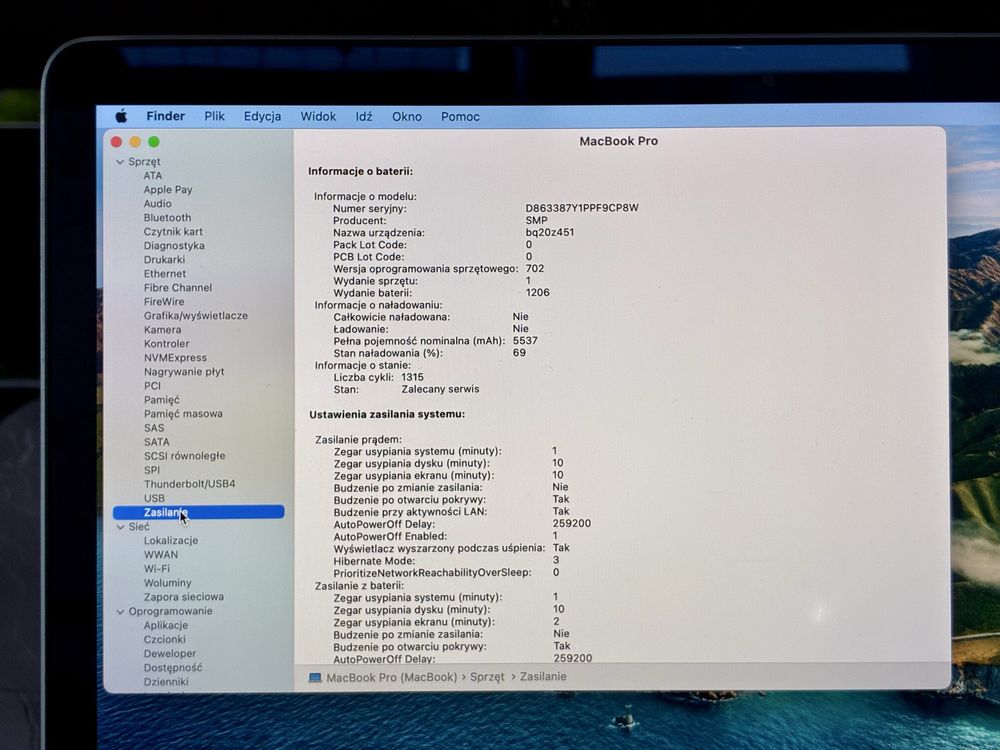Screen dimensions: 1000x750
Task: Select Kontroler in the sidebar
Action: tap(166, 344)
